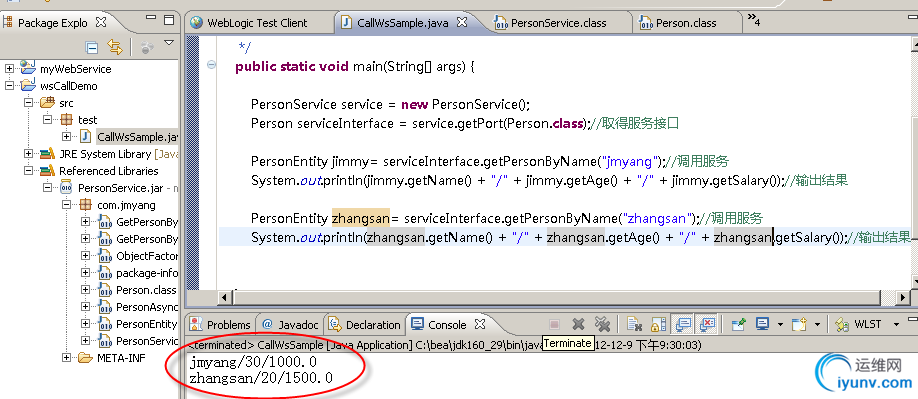Screen dimensions: 918x399
Task: Click the editor vertical scrollbar up arrow
Action: pyautogui.click(x=915, y=44)
